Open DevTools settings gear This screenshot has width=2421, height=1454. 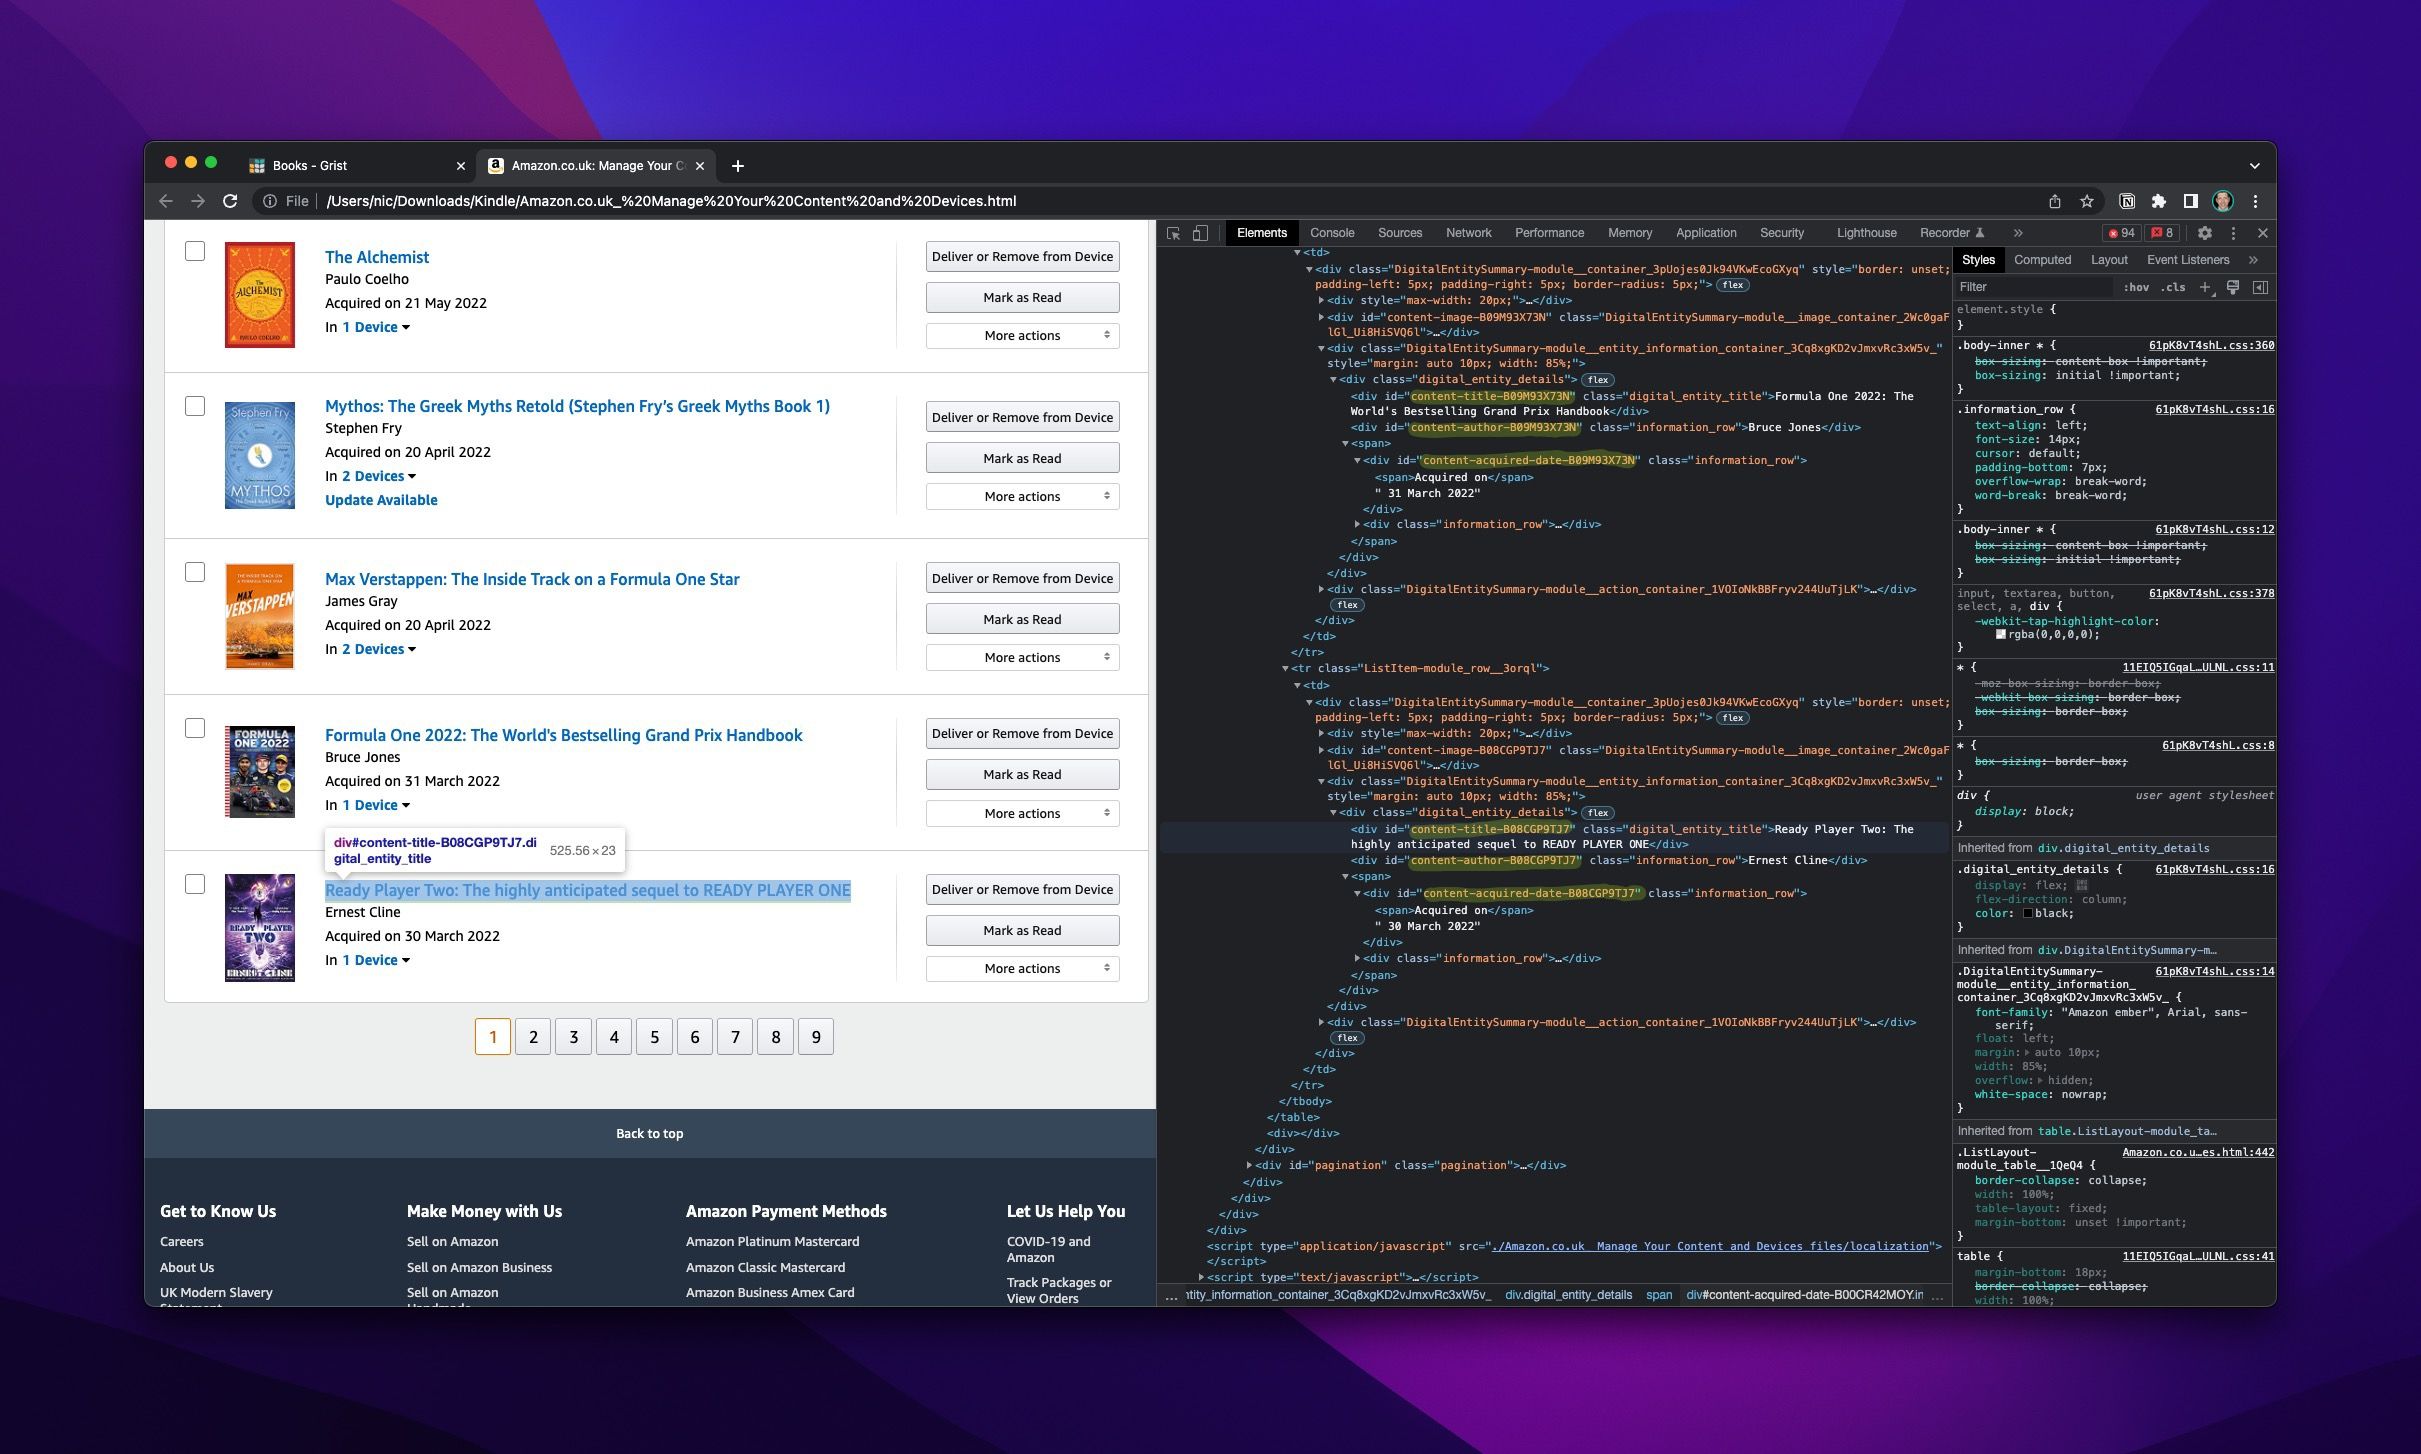pyautogui.click(x=2204, y=233)
